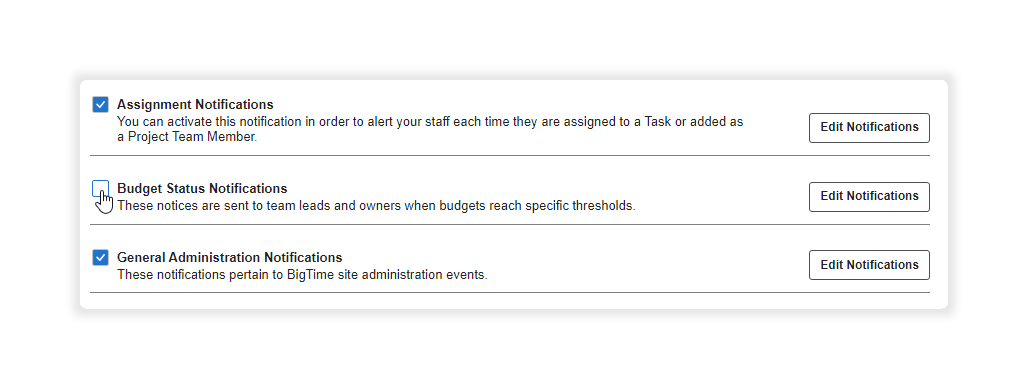Click the text line 'a Project Team Member.'

(x=187, y=137)
